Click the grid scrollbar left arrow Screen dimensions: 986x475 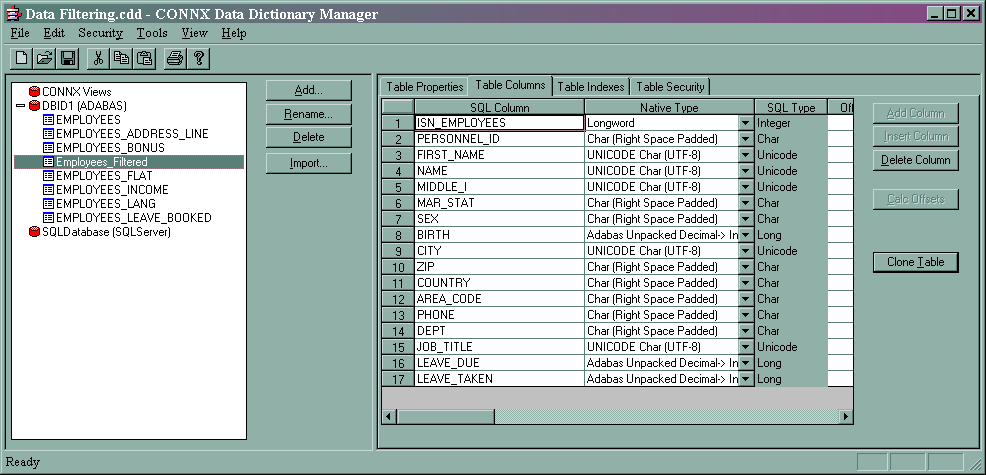389,416
